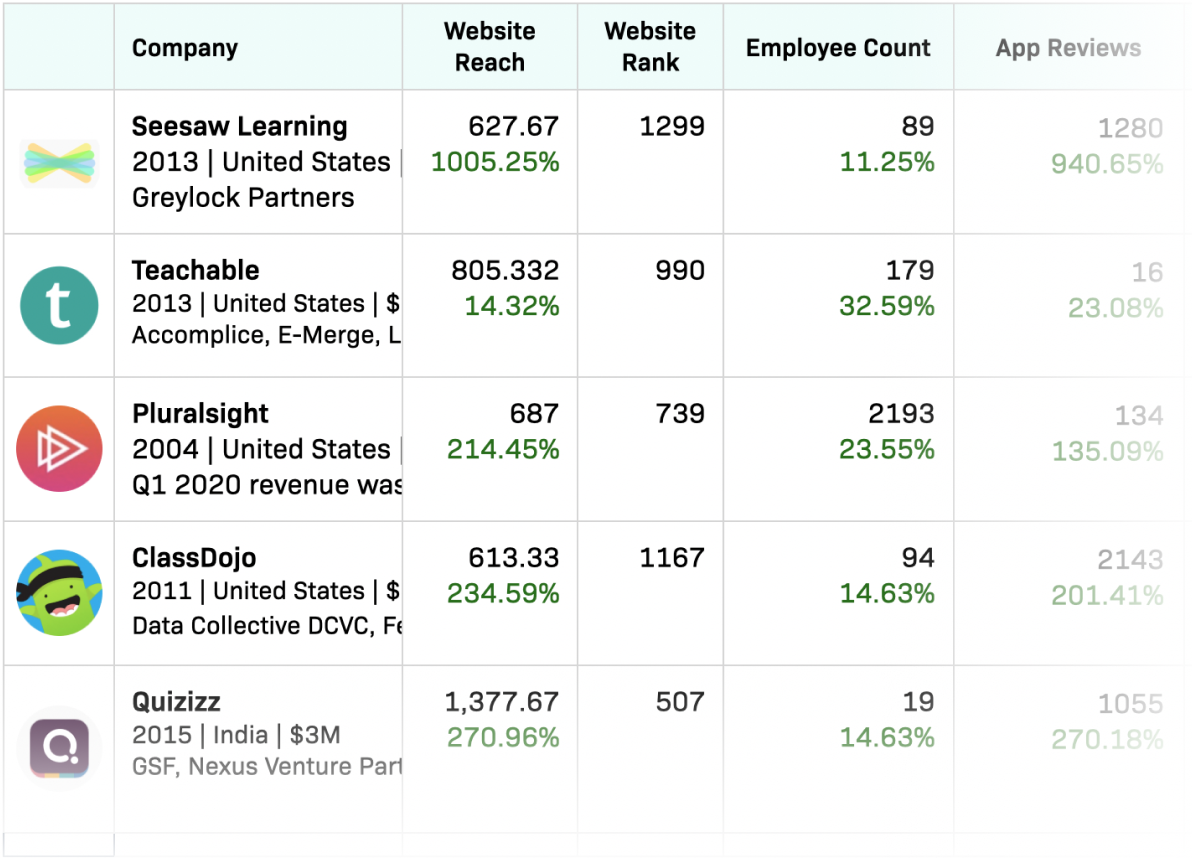This screenshot has width=1192, height=858.
Task: Sort by Employee Count header
Action: (837, 46)
